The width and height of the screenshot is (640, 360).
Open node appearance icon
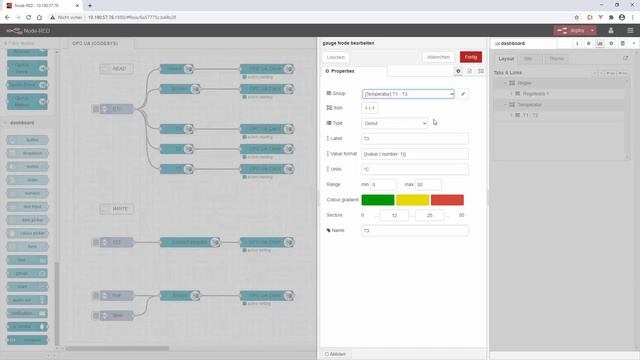481,71
